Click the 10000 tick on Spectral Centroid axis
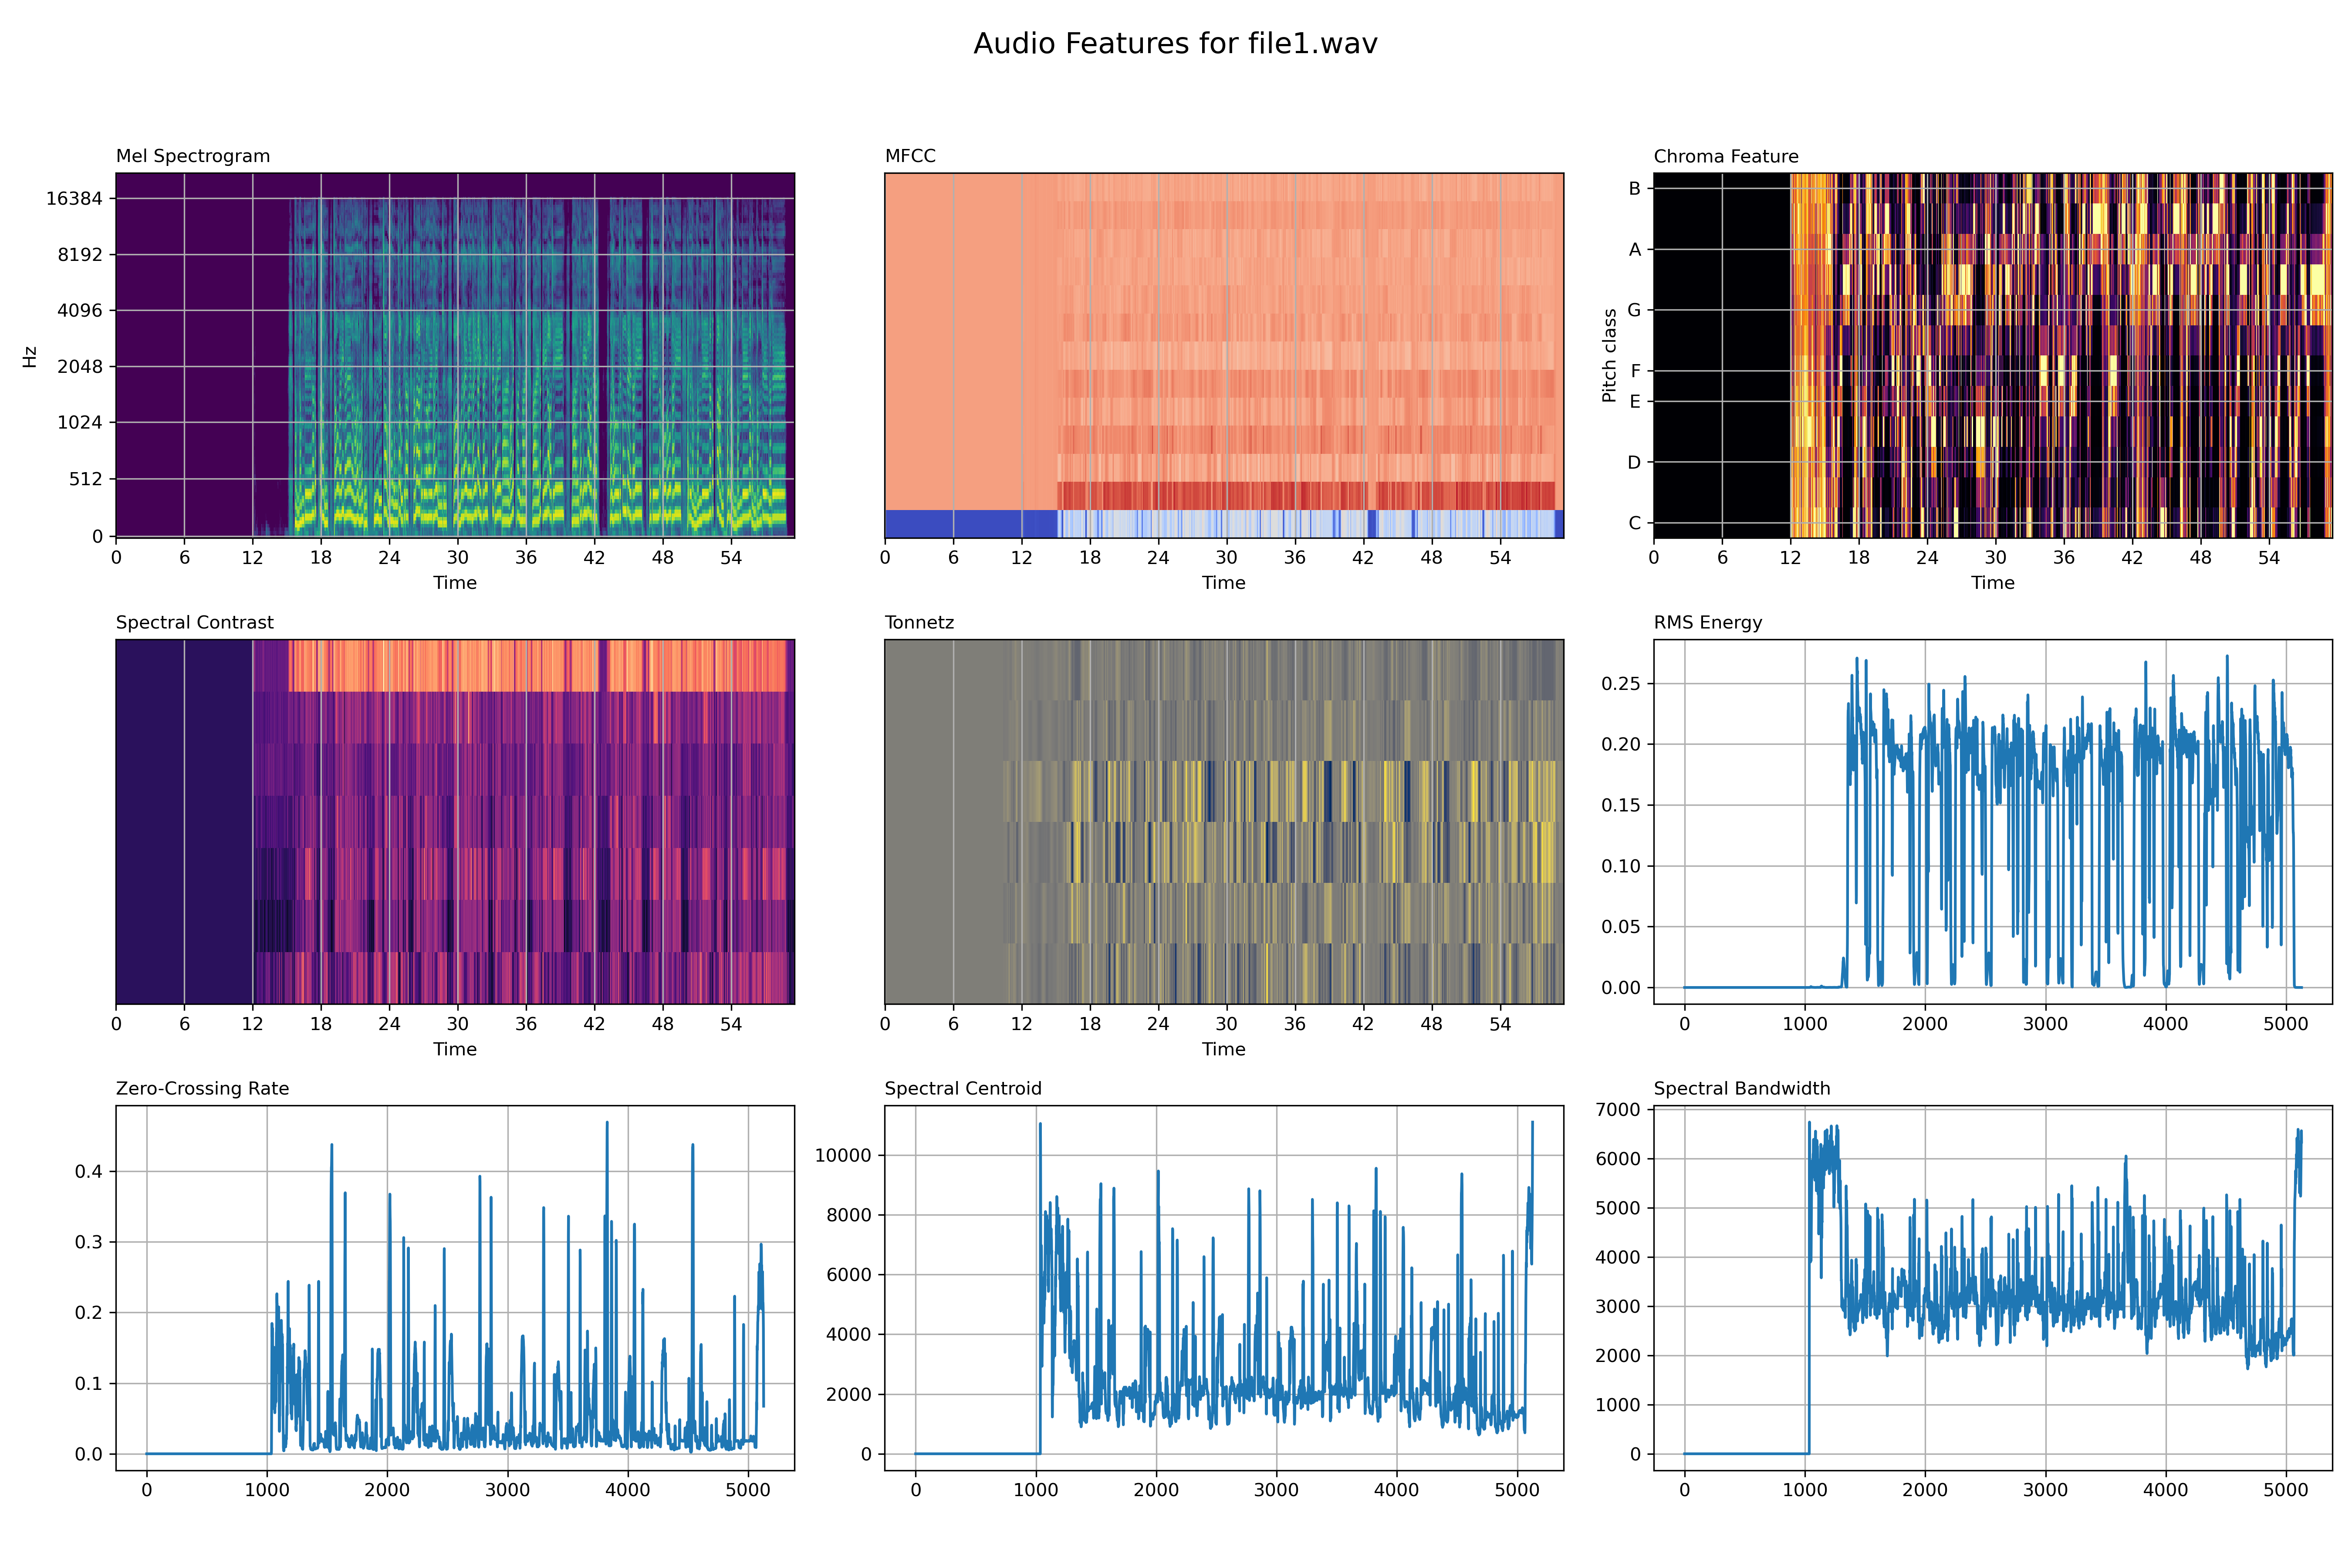Image resolution: width=2352 pixels, height=1568 pixels. pos(843,1155)
